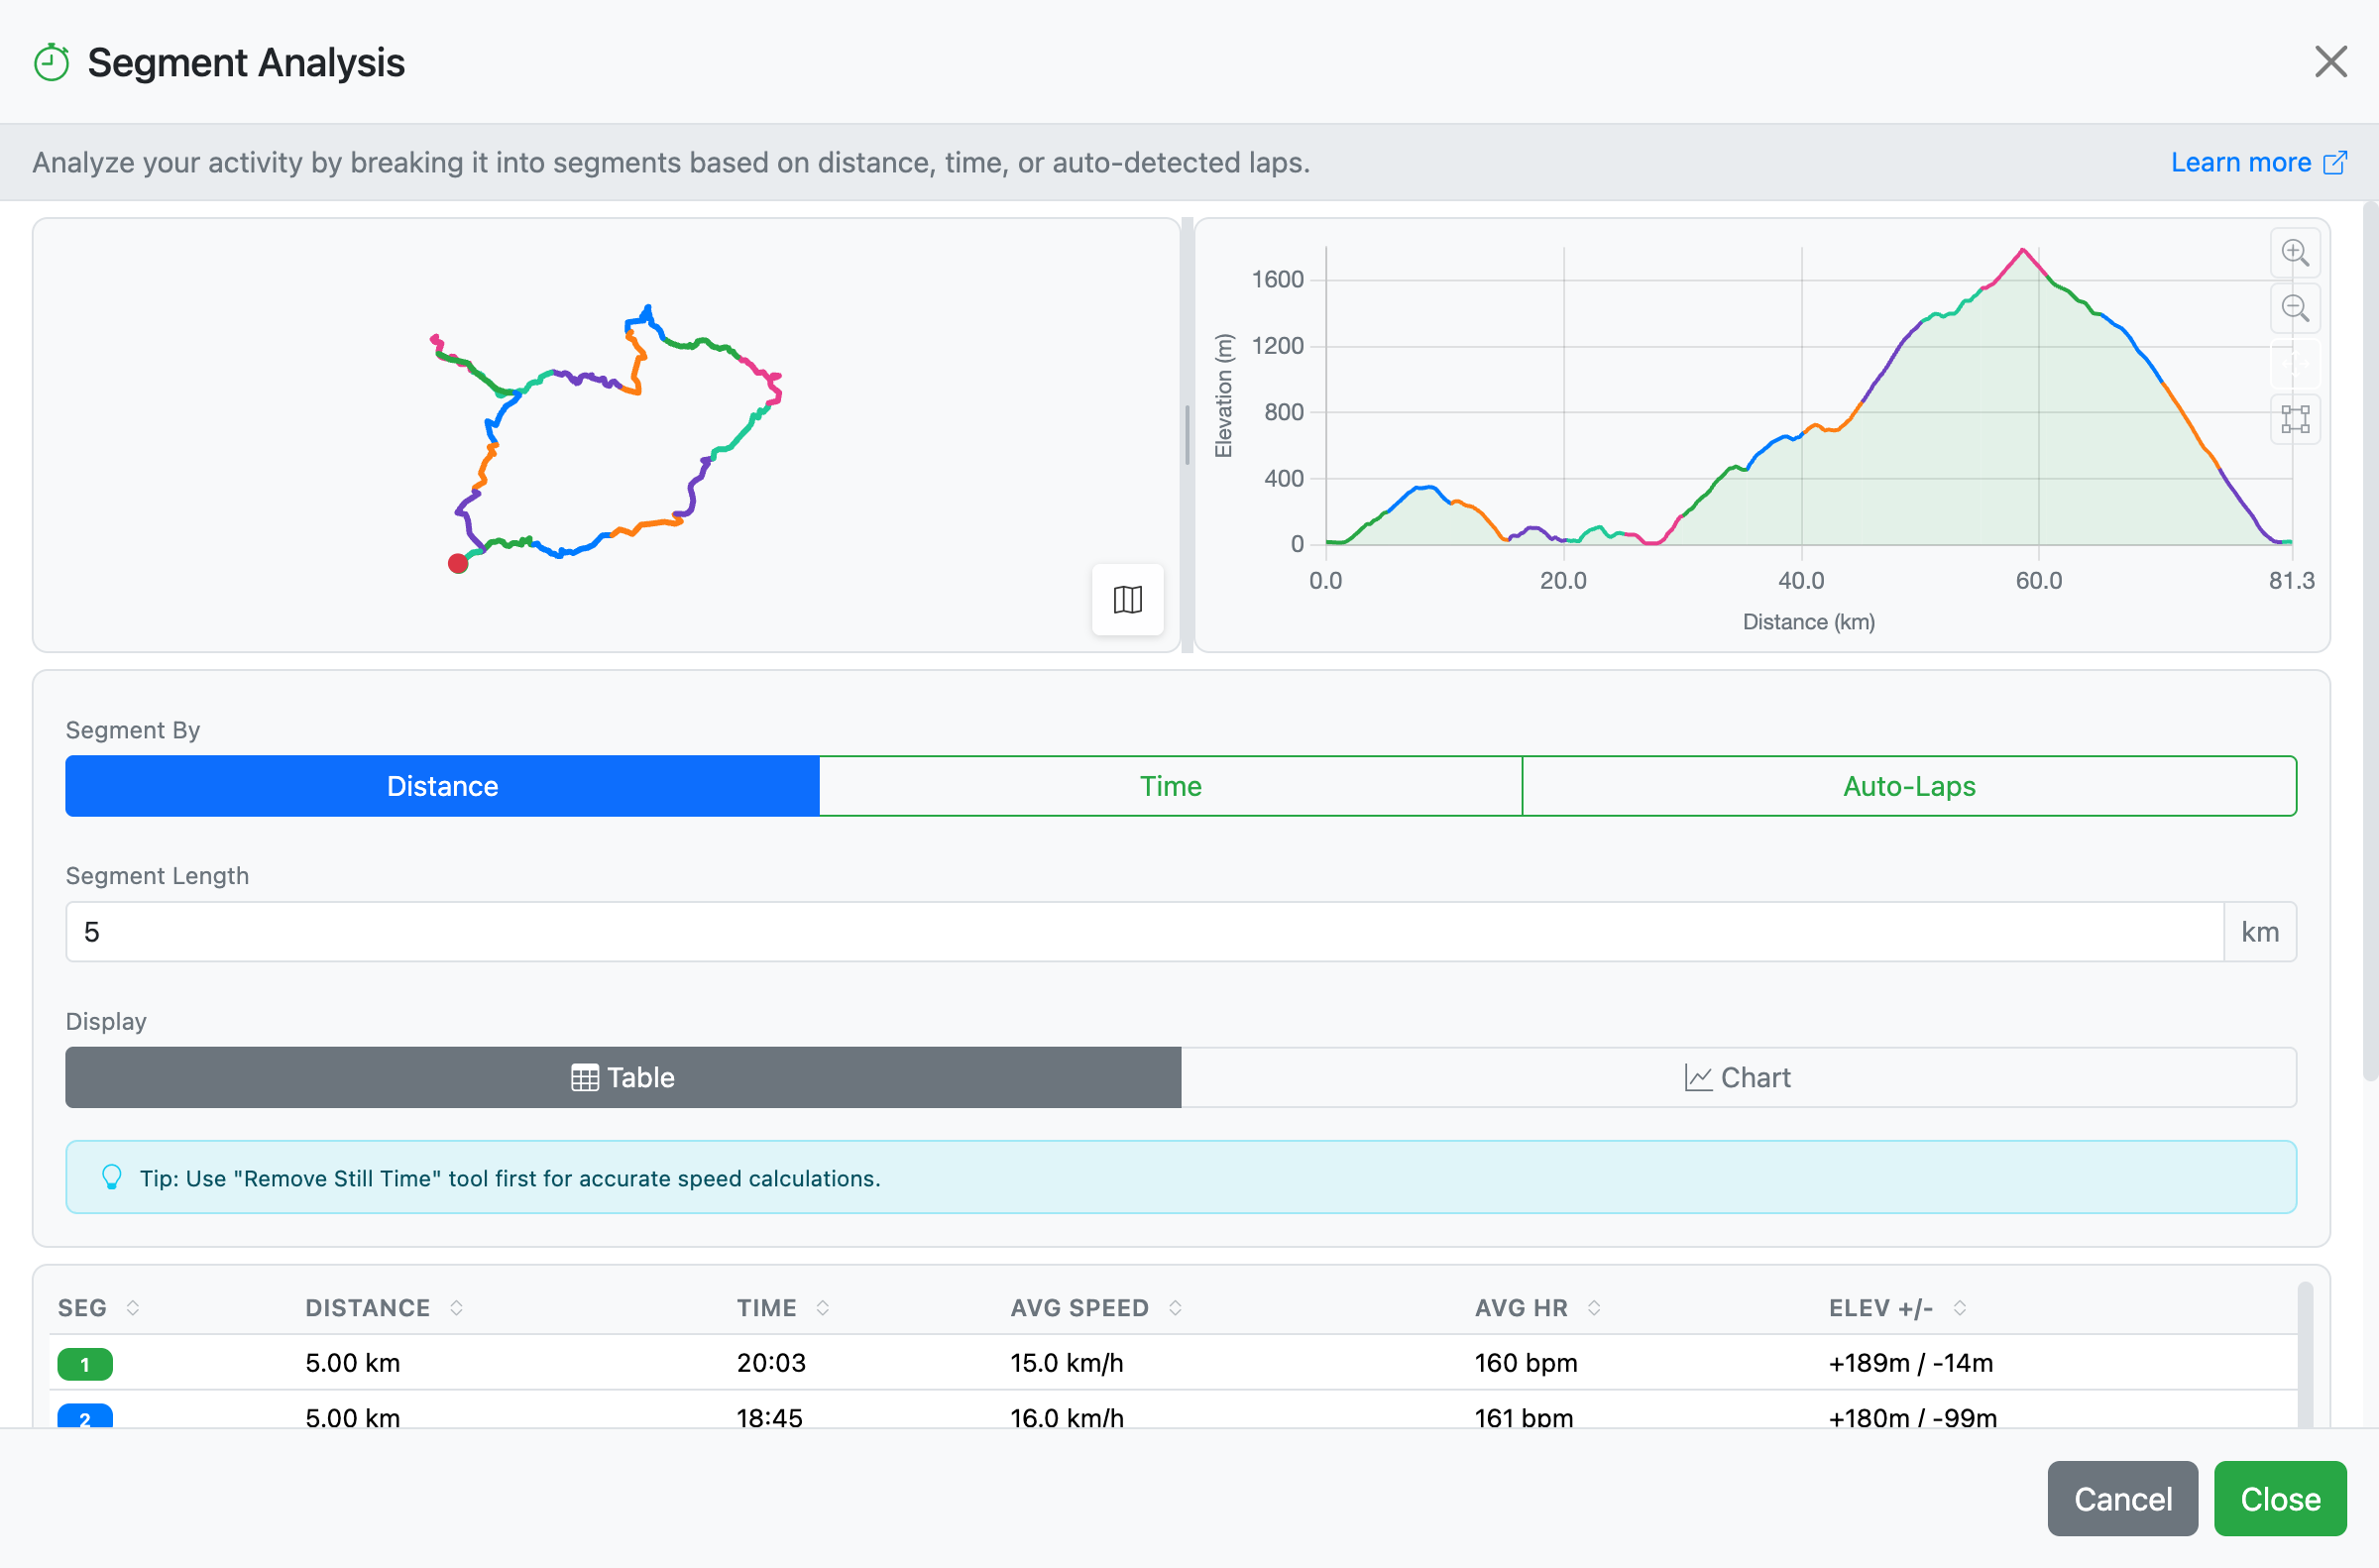Screen dimensions: 2379x1568
Task: Zoom in on the elevation chart
Action: (x=2294, y=253)
